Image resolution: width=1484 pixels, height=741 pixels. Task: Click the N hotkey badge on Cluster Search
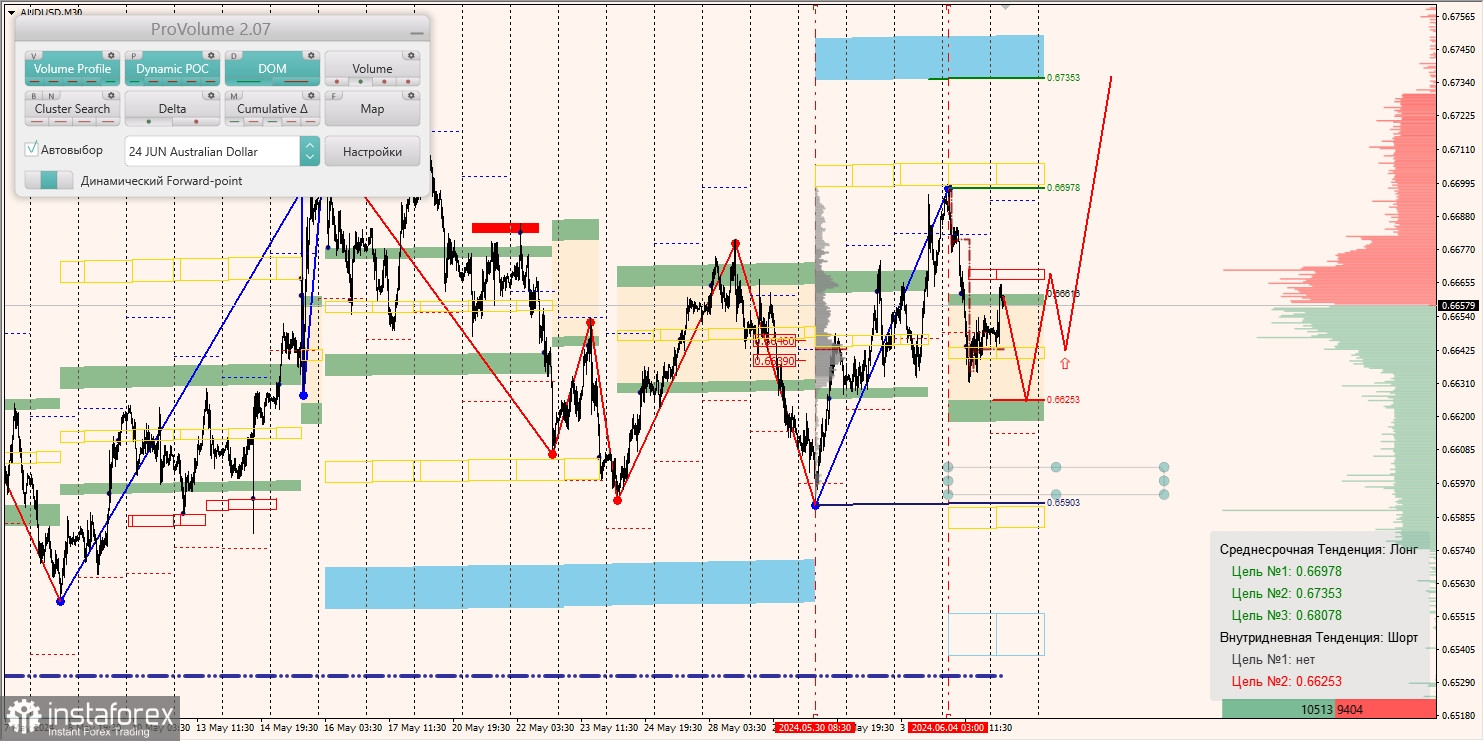51,96
